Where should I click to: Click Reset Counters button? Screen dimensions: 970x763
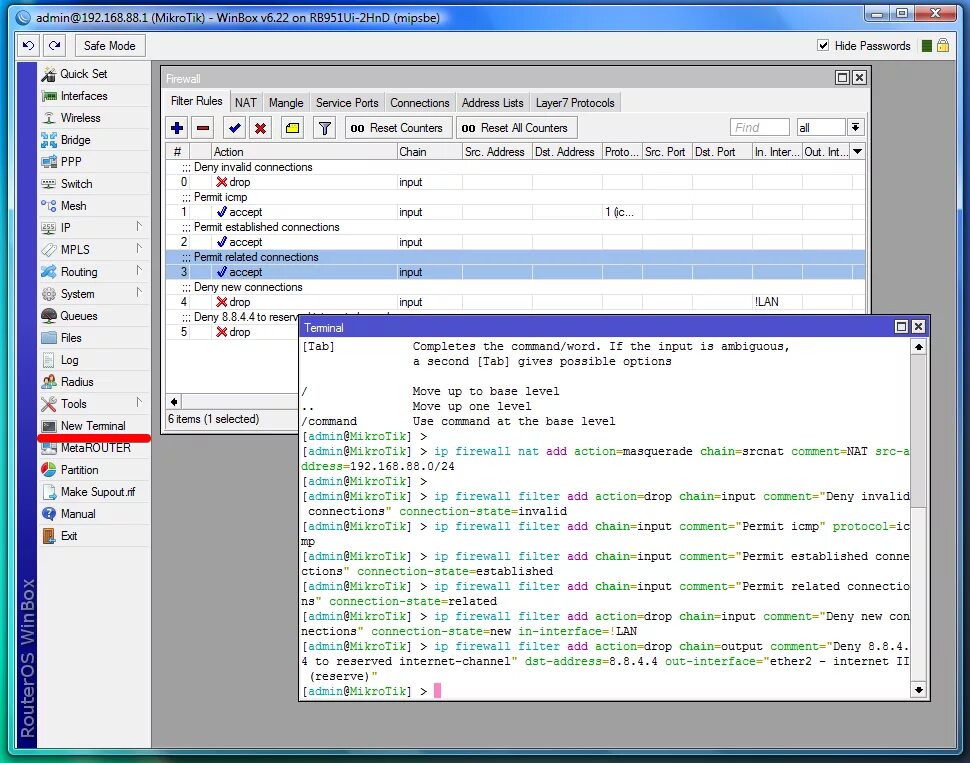point(398,128)
